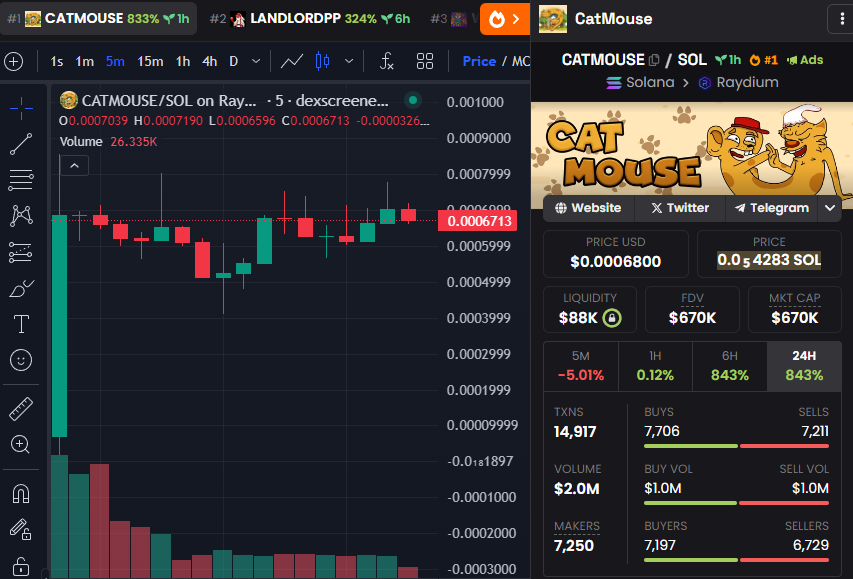853x579 pixels.
Task: Expand the more timeframes dropdown
Action: pyautogui.click(x=256, y=61)
